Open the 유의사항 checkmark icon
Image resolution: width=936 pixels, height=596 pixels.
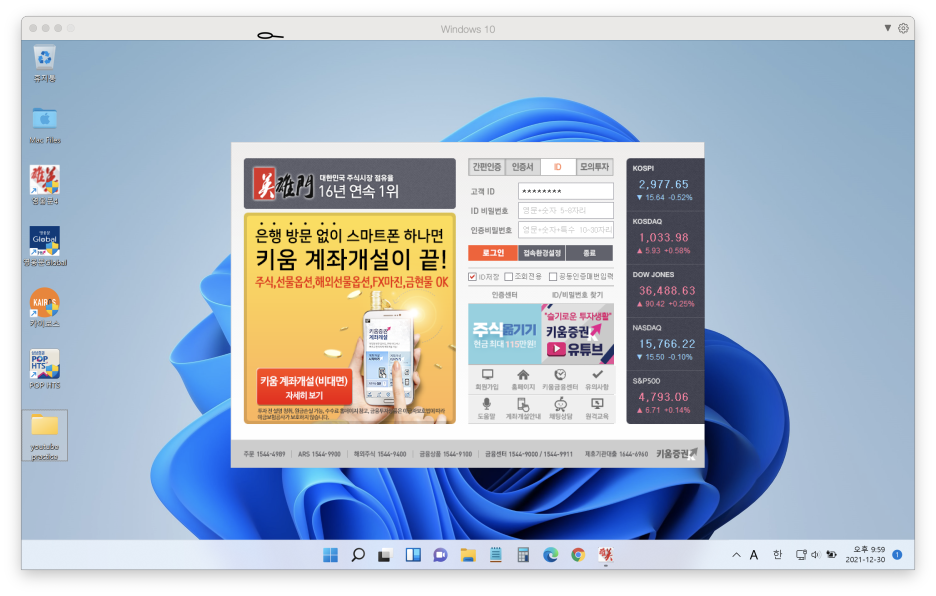[x=597, y=379]
